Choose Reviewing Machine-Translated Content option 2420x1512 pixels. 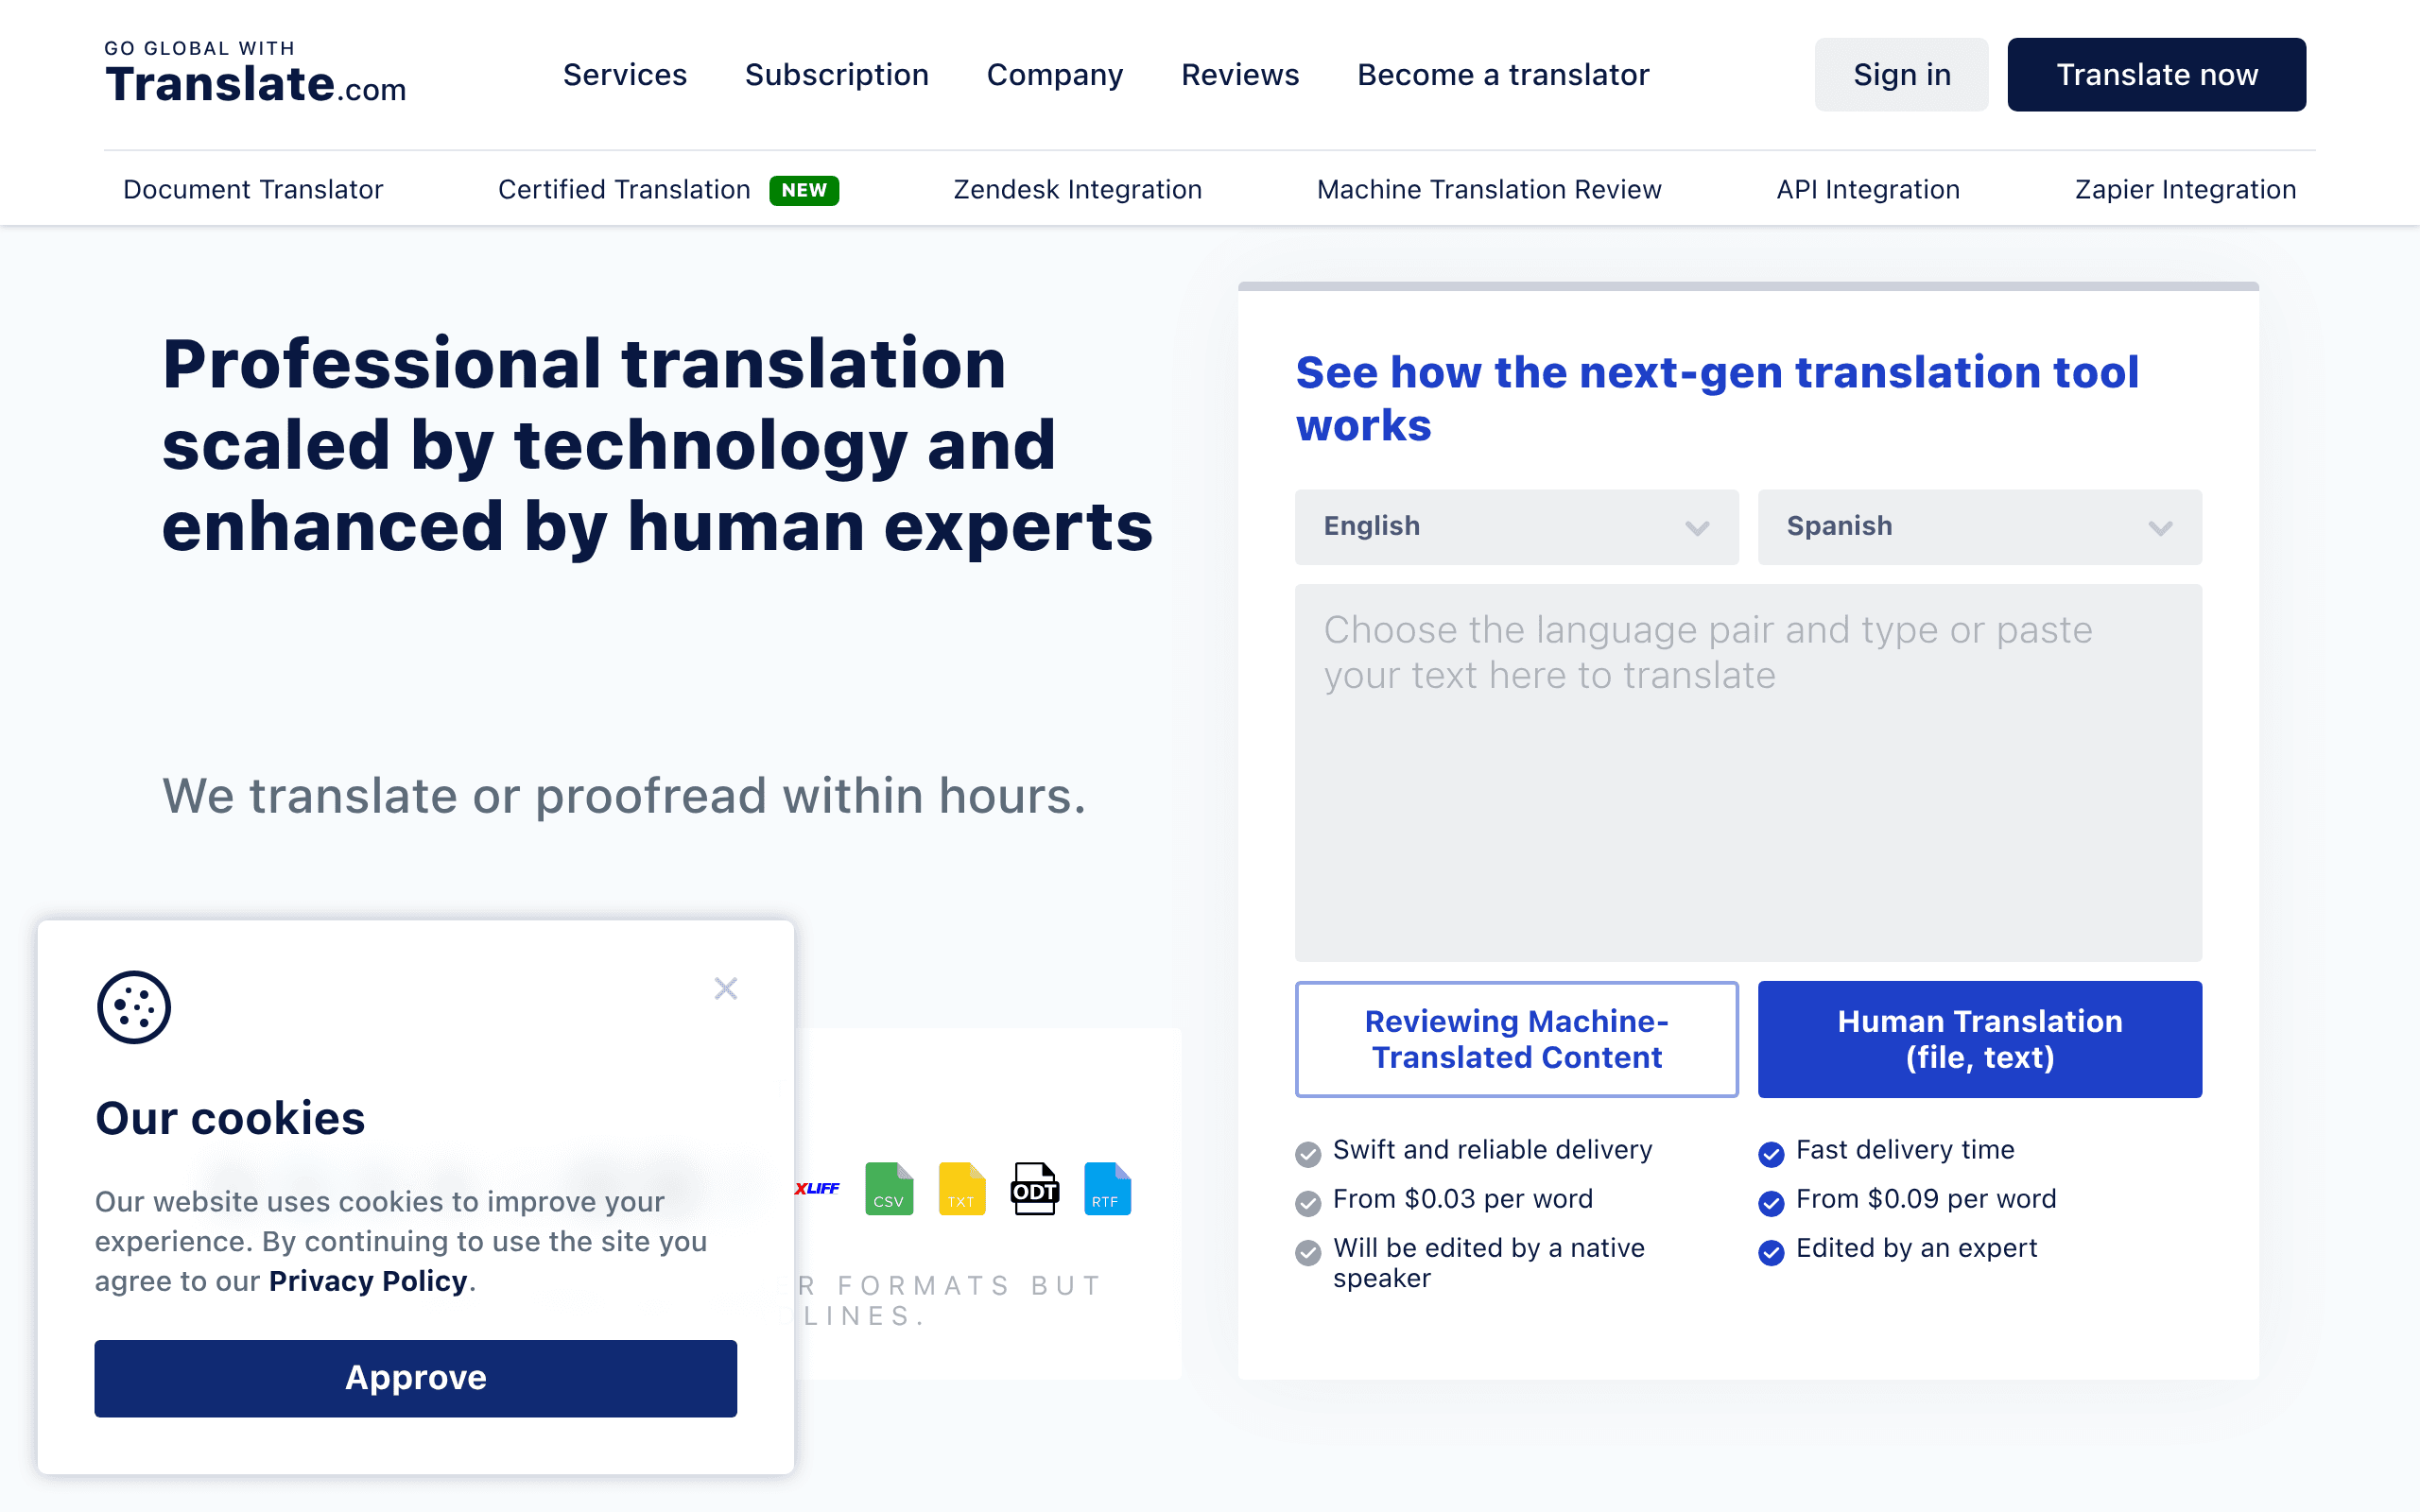[1516, 1039]
